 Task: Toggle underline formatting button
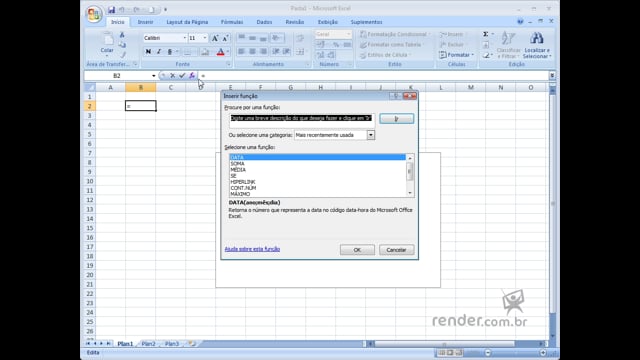pos(169,52)
